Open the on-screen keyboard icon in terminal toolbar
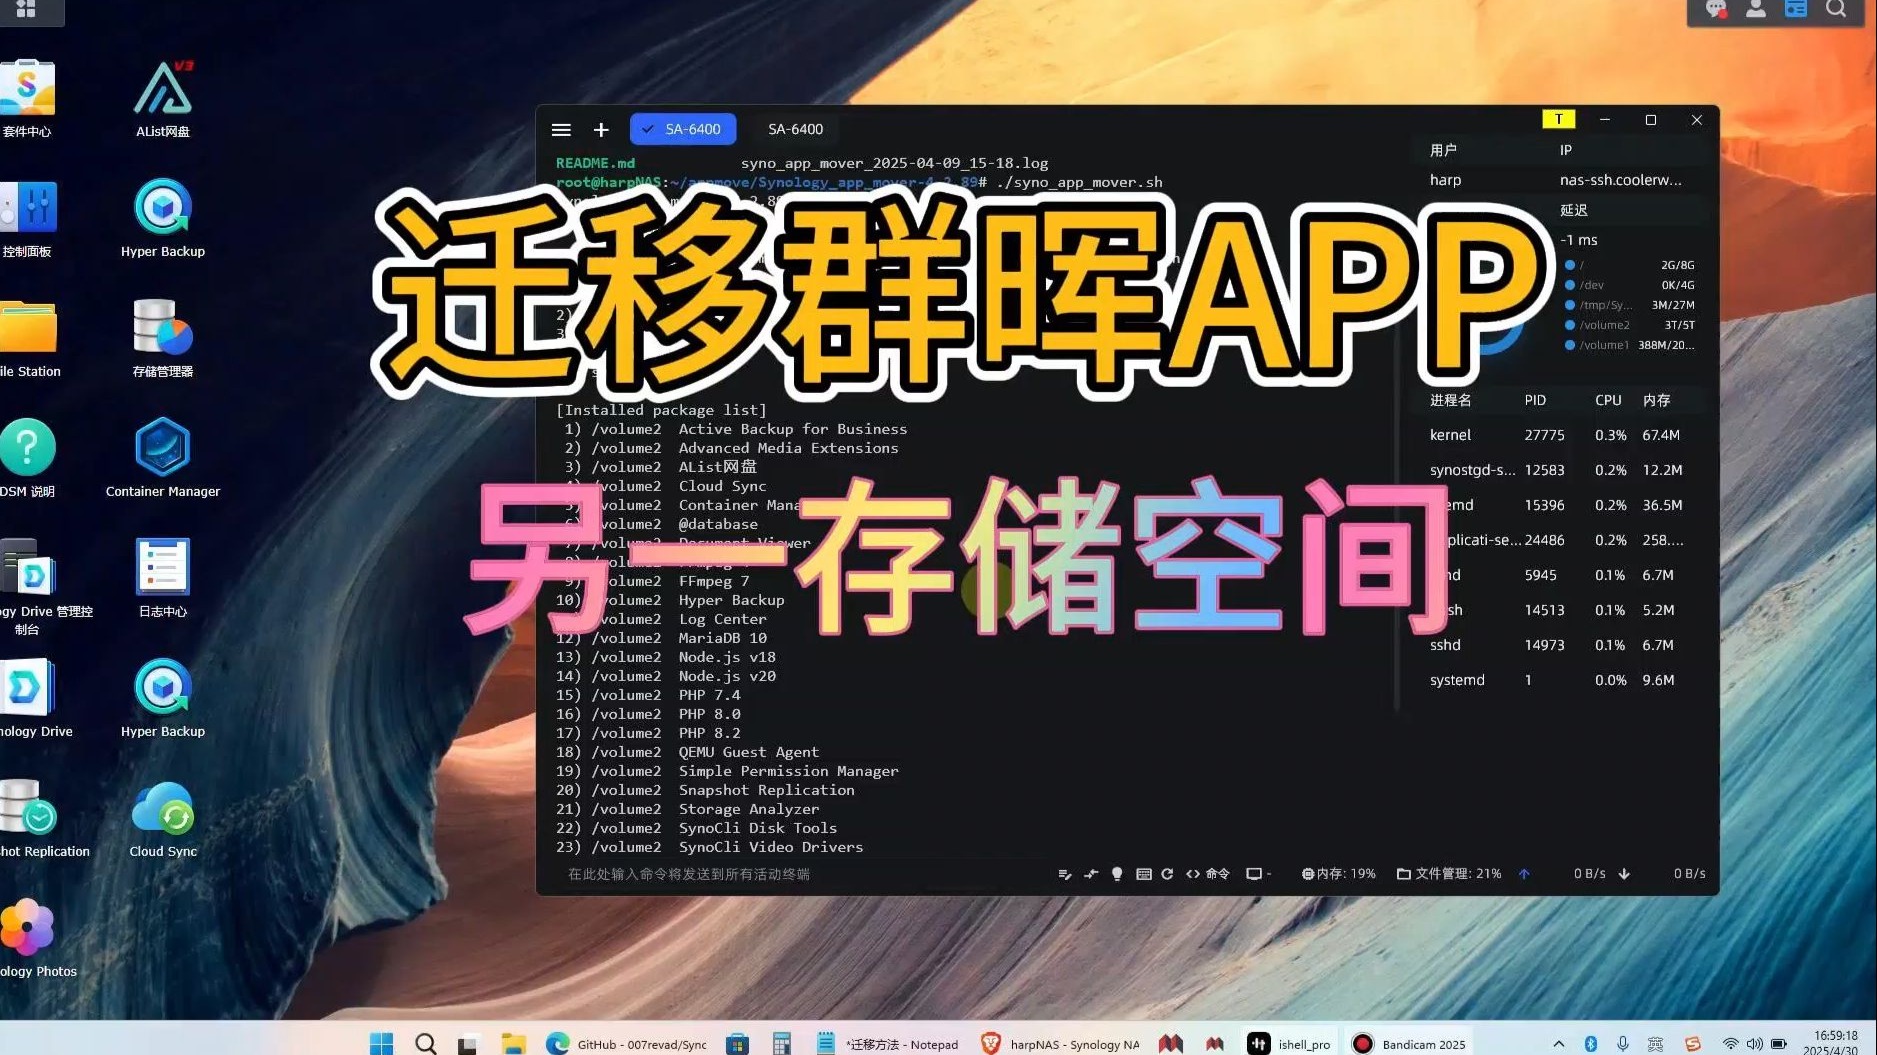The height and width of the screenshot is (1055, 1877). tap(1143, 874)
